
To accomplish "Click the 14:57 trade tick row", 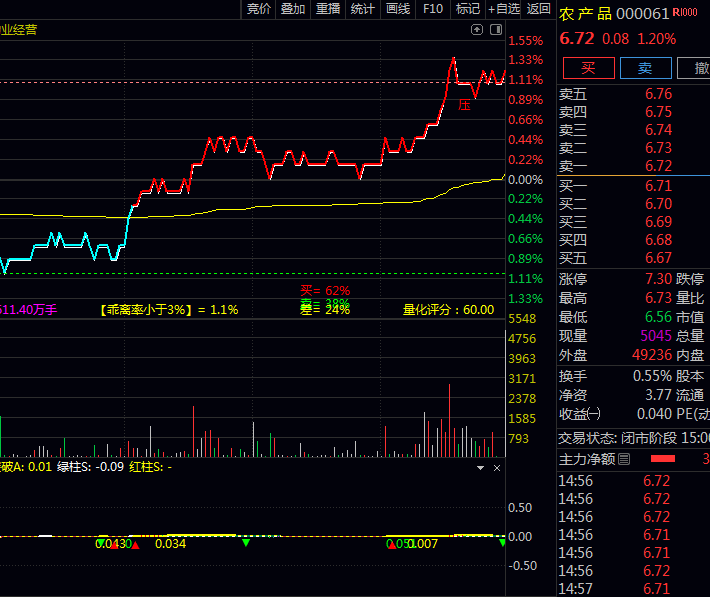I will pyautogui.click(x=634, y=589).
